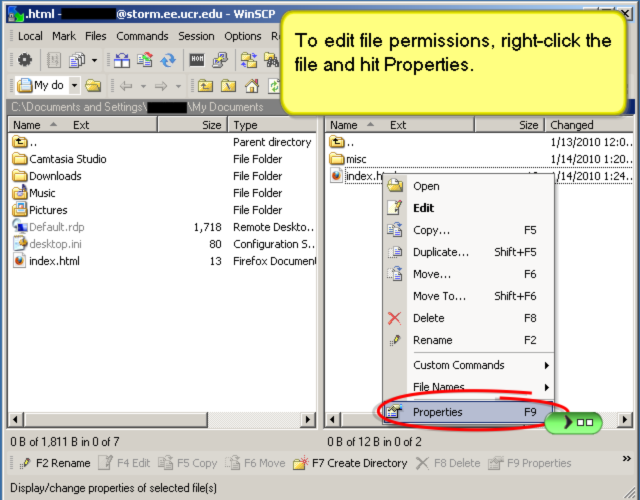Click the green tutorial play/pause control

coord(574,423)
